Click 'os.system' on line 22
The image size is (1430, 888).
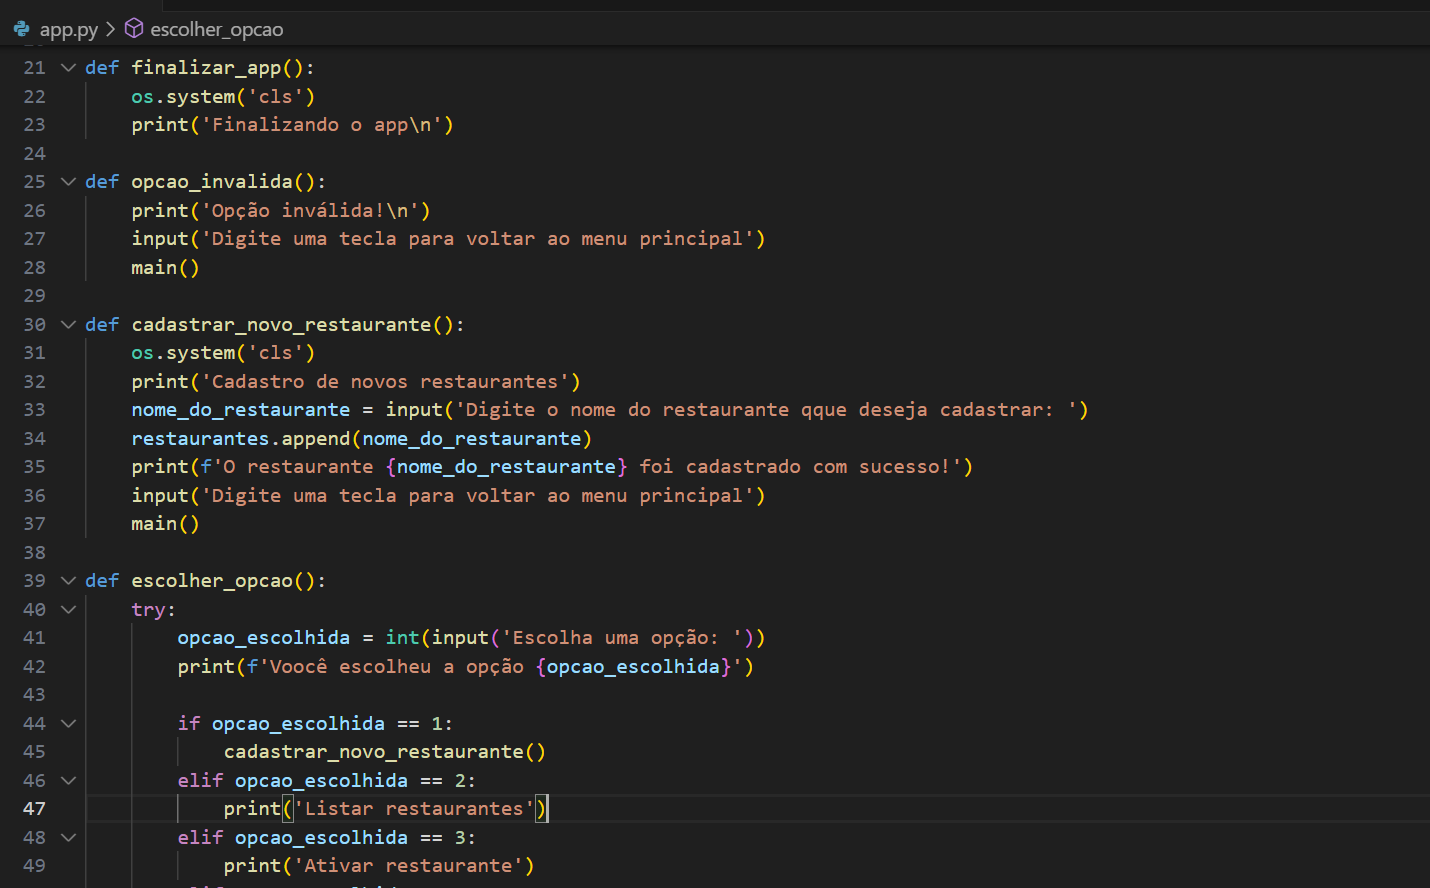coord(183,96)
